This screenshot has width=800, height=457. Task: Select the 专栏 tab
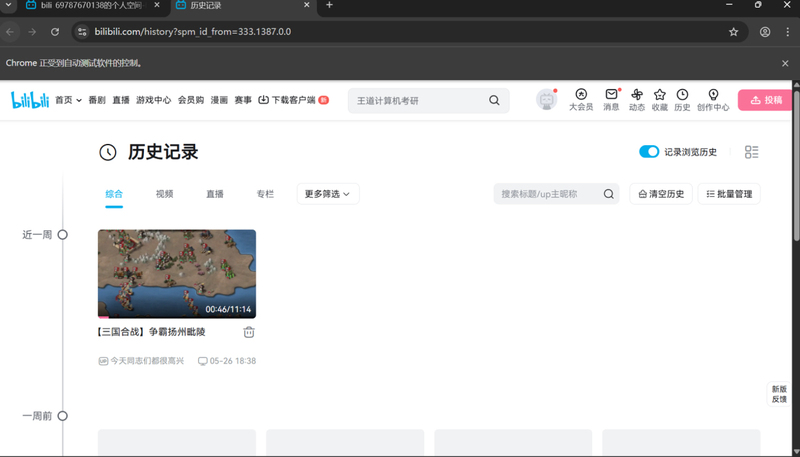coord(265,194)
